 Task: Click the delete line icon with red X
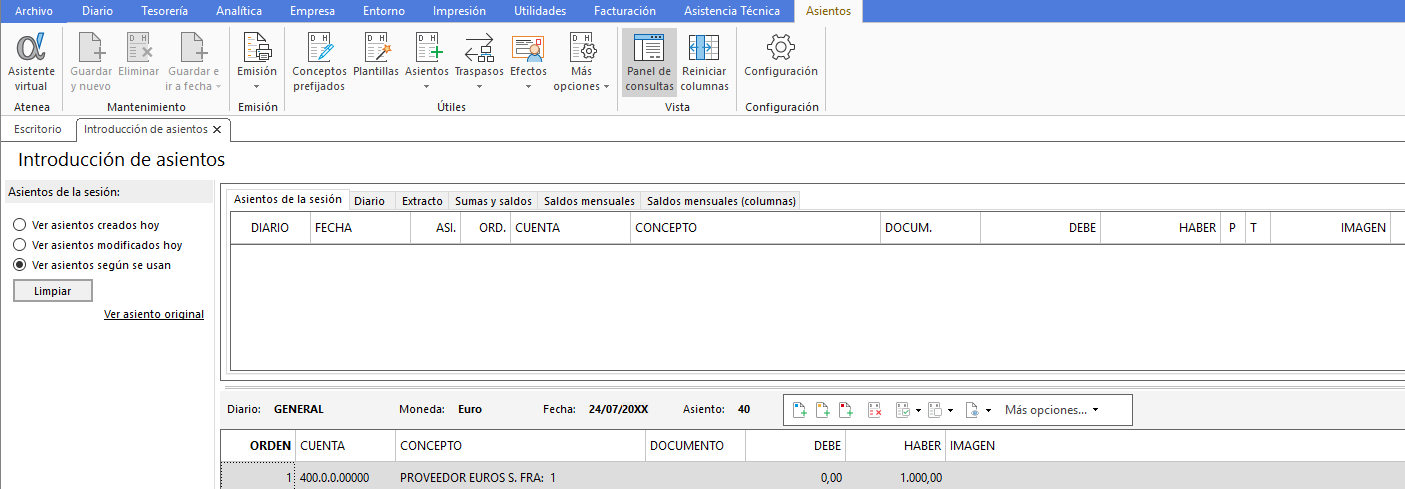(x=875, y=410)
